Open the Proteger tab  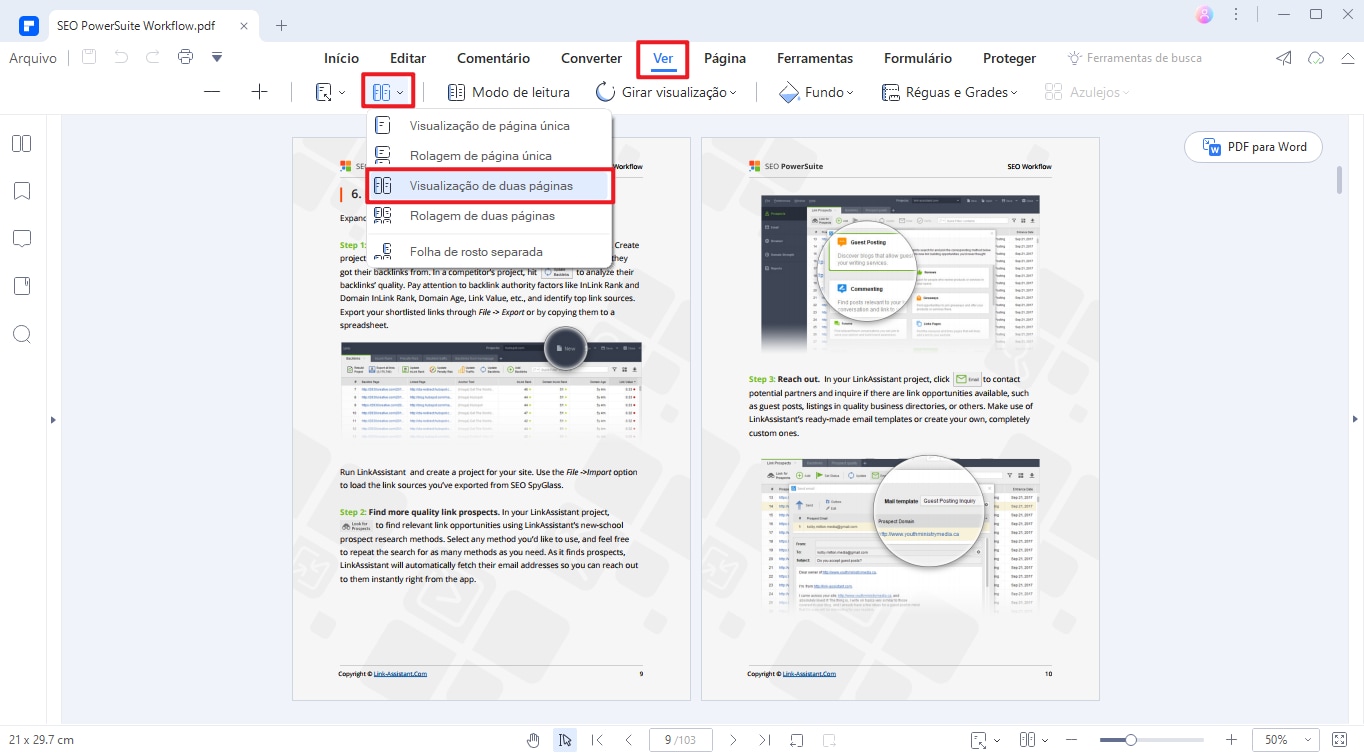coord(1010,58)
